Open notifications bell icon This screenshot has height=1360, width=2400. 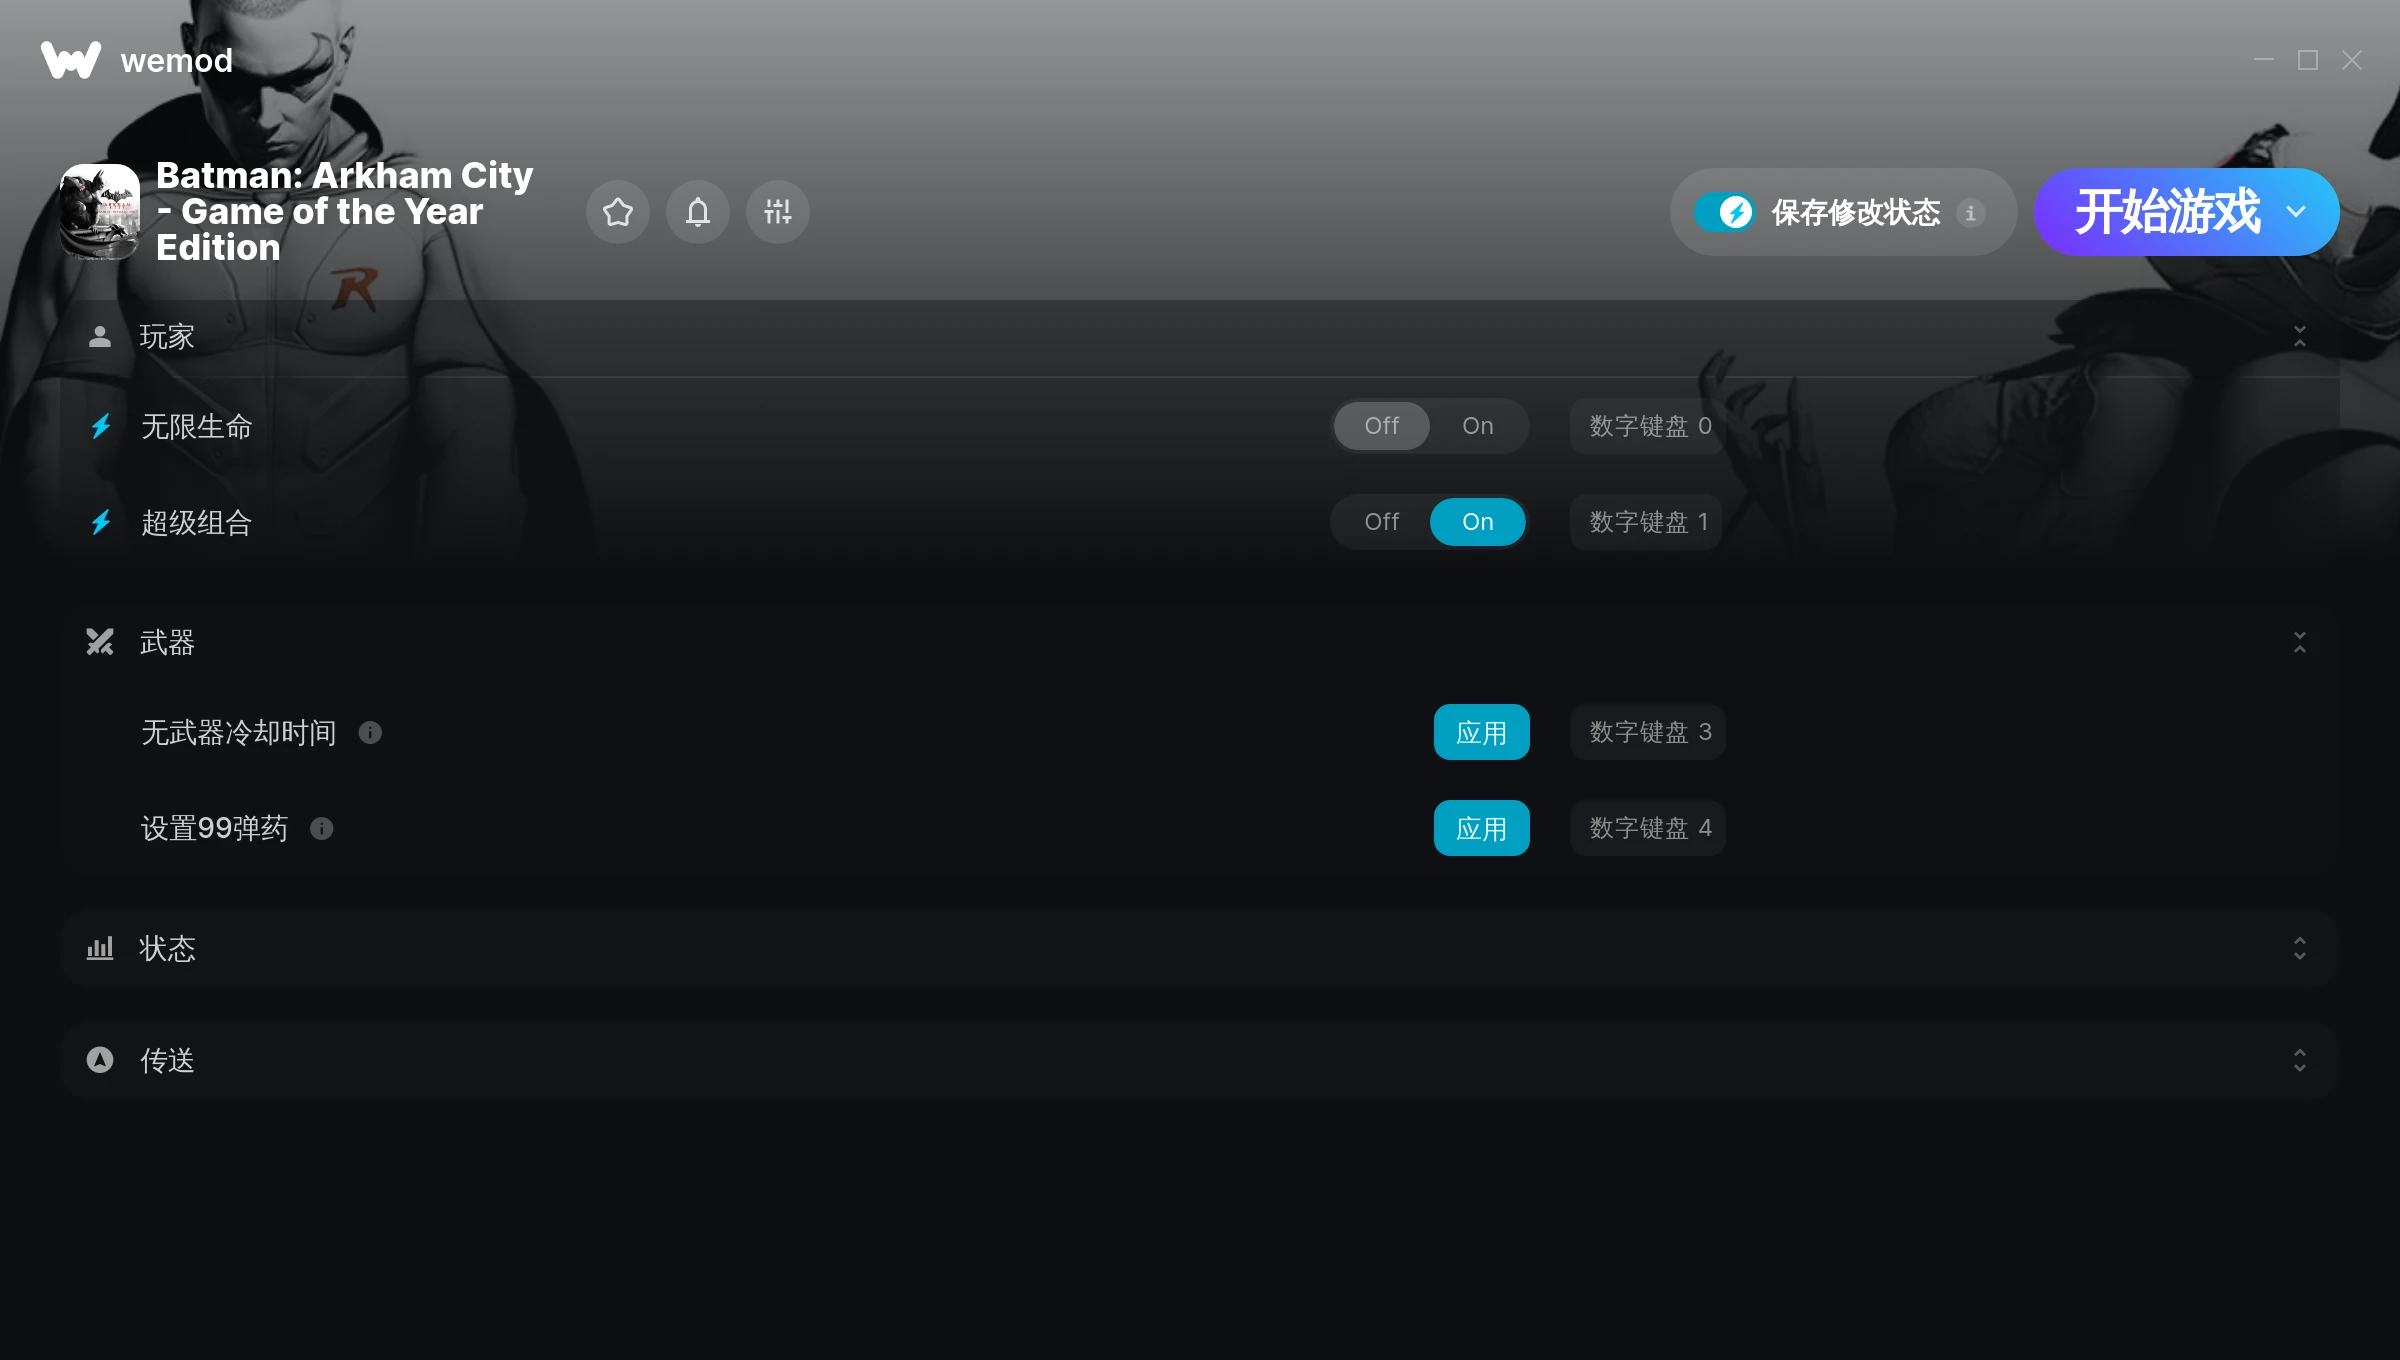[698, 212]
